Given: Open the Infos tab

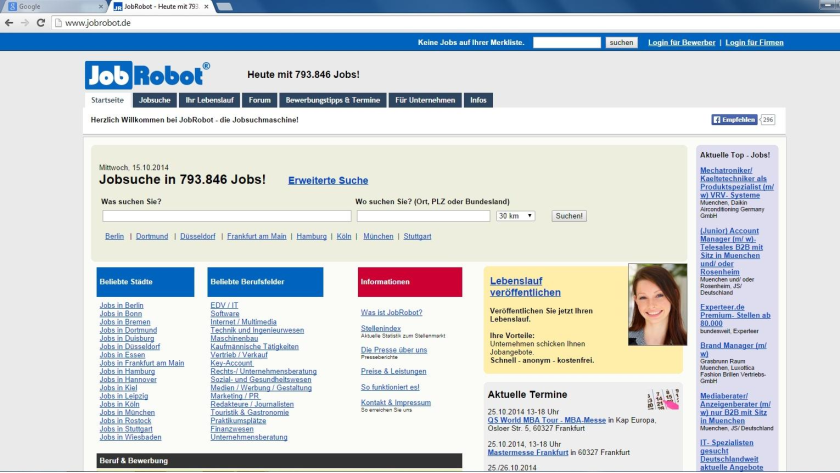Looking at the screenshot, I should pos(478,100).
